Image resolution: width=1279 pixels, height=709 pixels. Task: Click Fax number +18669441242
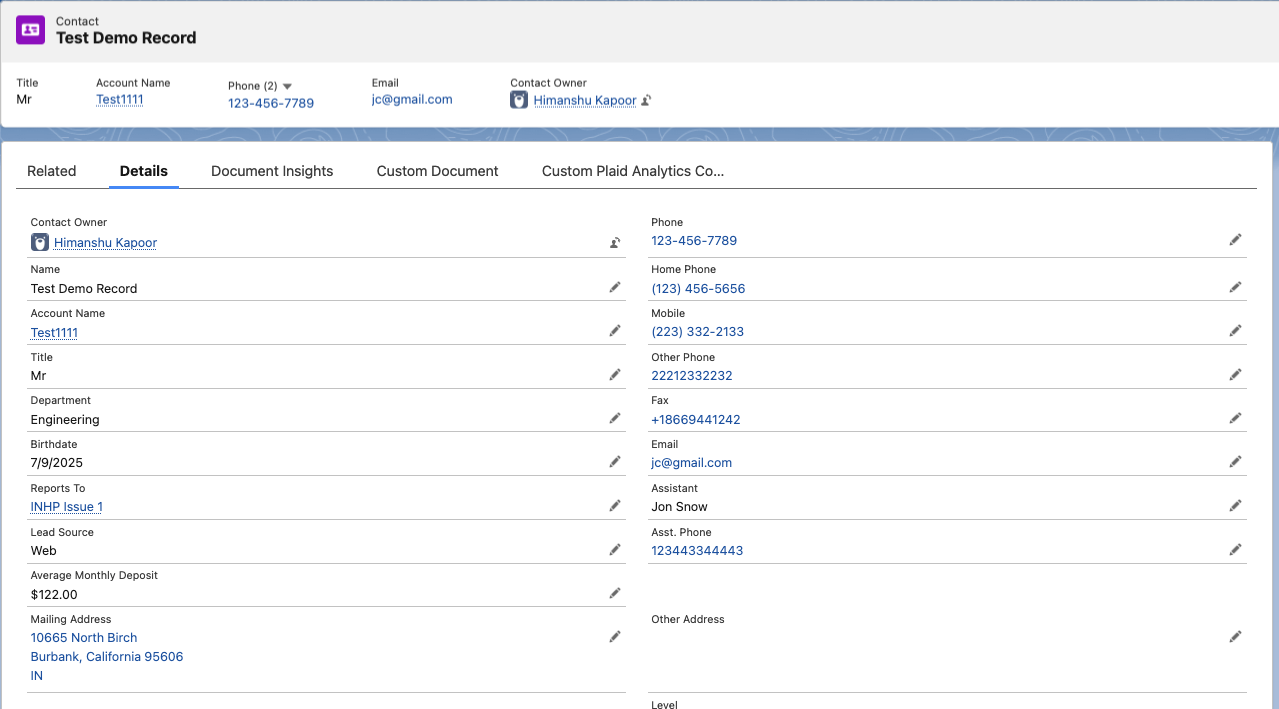(x=696, y=420)
